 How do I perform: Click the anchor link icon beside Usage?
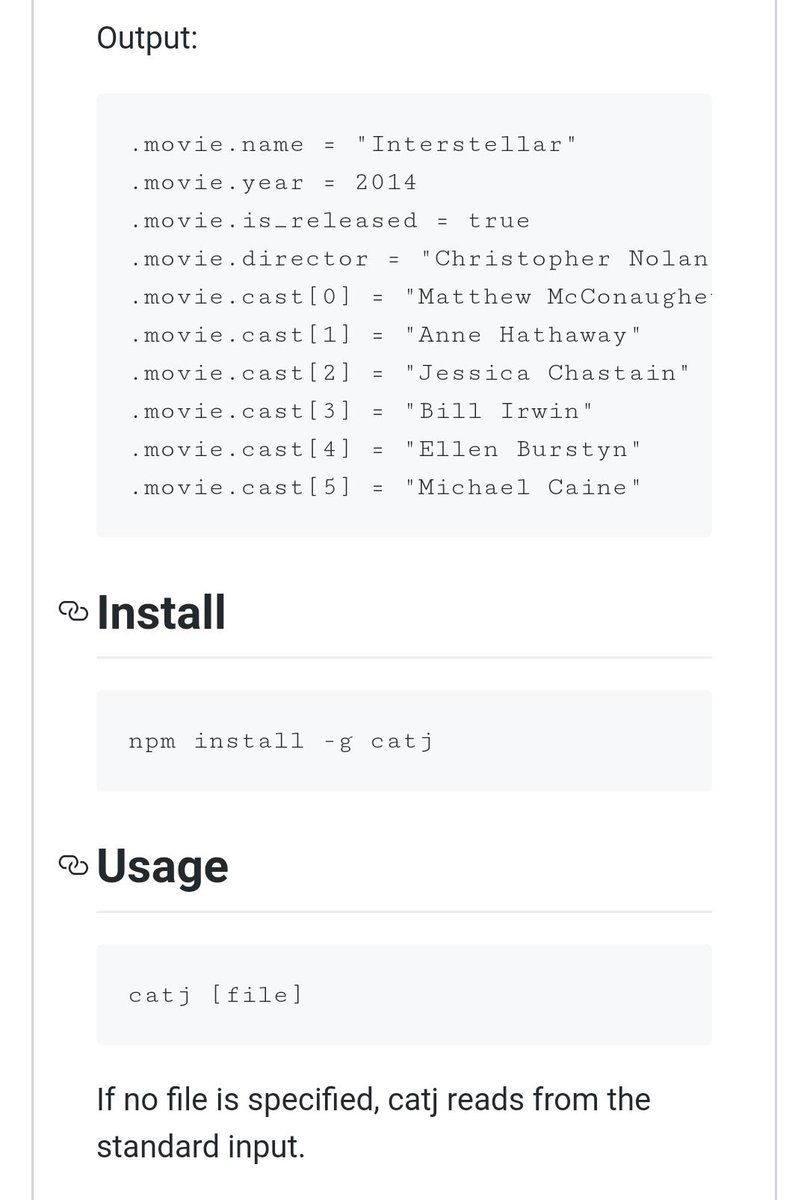click(74, 866)
